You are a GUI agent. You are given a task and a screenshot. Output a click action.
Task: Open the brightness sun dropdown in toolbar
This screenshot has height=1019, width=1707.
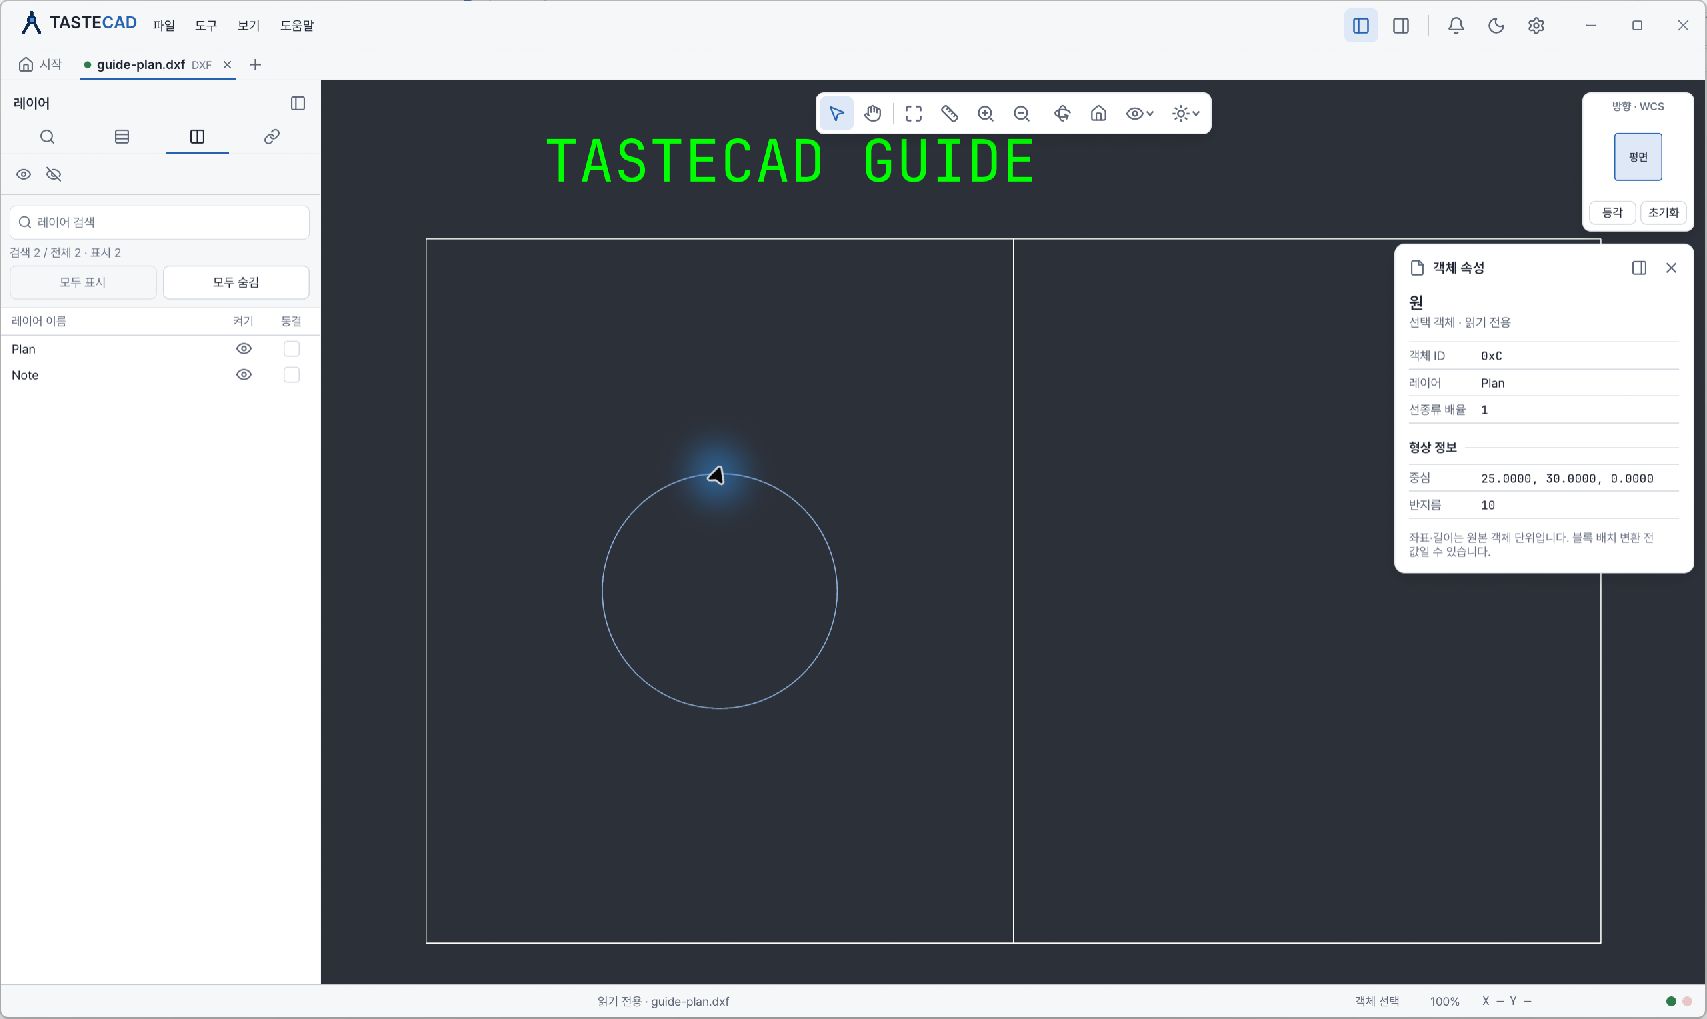point(1186,113)
